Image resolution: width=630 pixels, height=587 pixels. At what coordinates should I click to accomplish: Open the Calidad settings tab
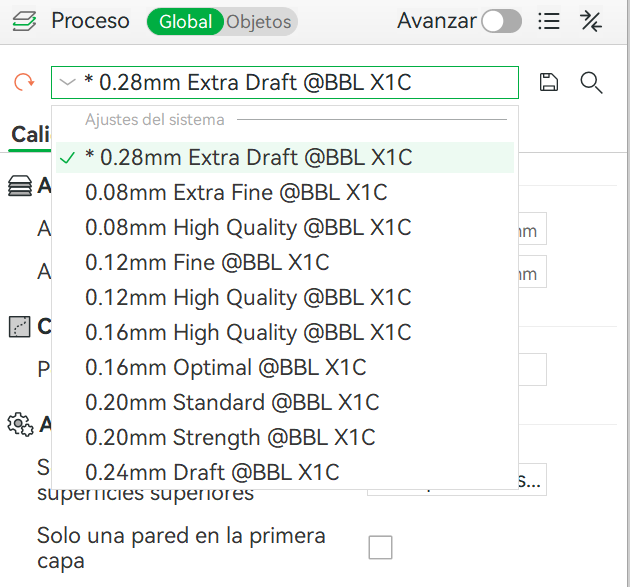[30, 135]
